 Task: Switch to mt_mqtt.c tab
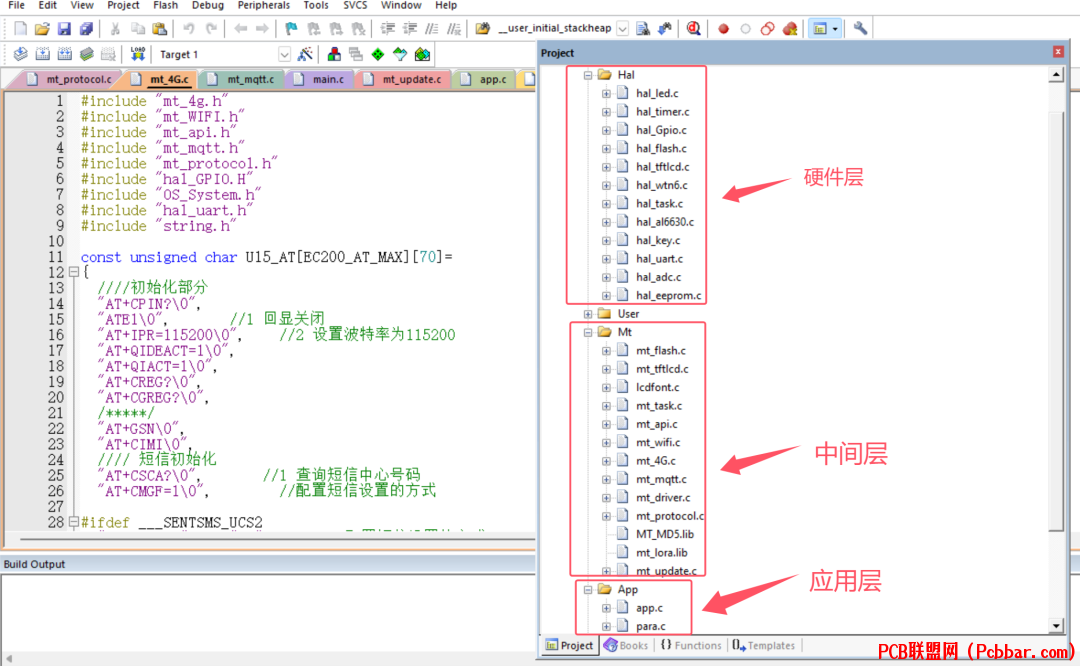pyautogui.click(x=242, y=80)
